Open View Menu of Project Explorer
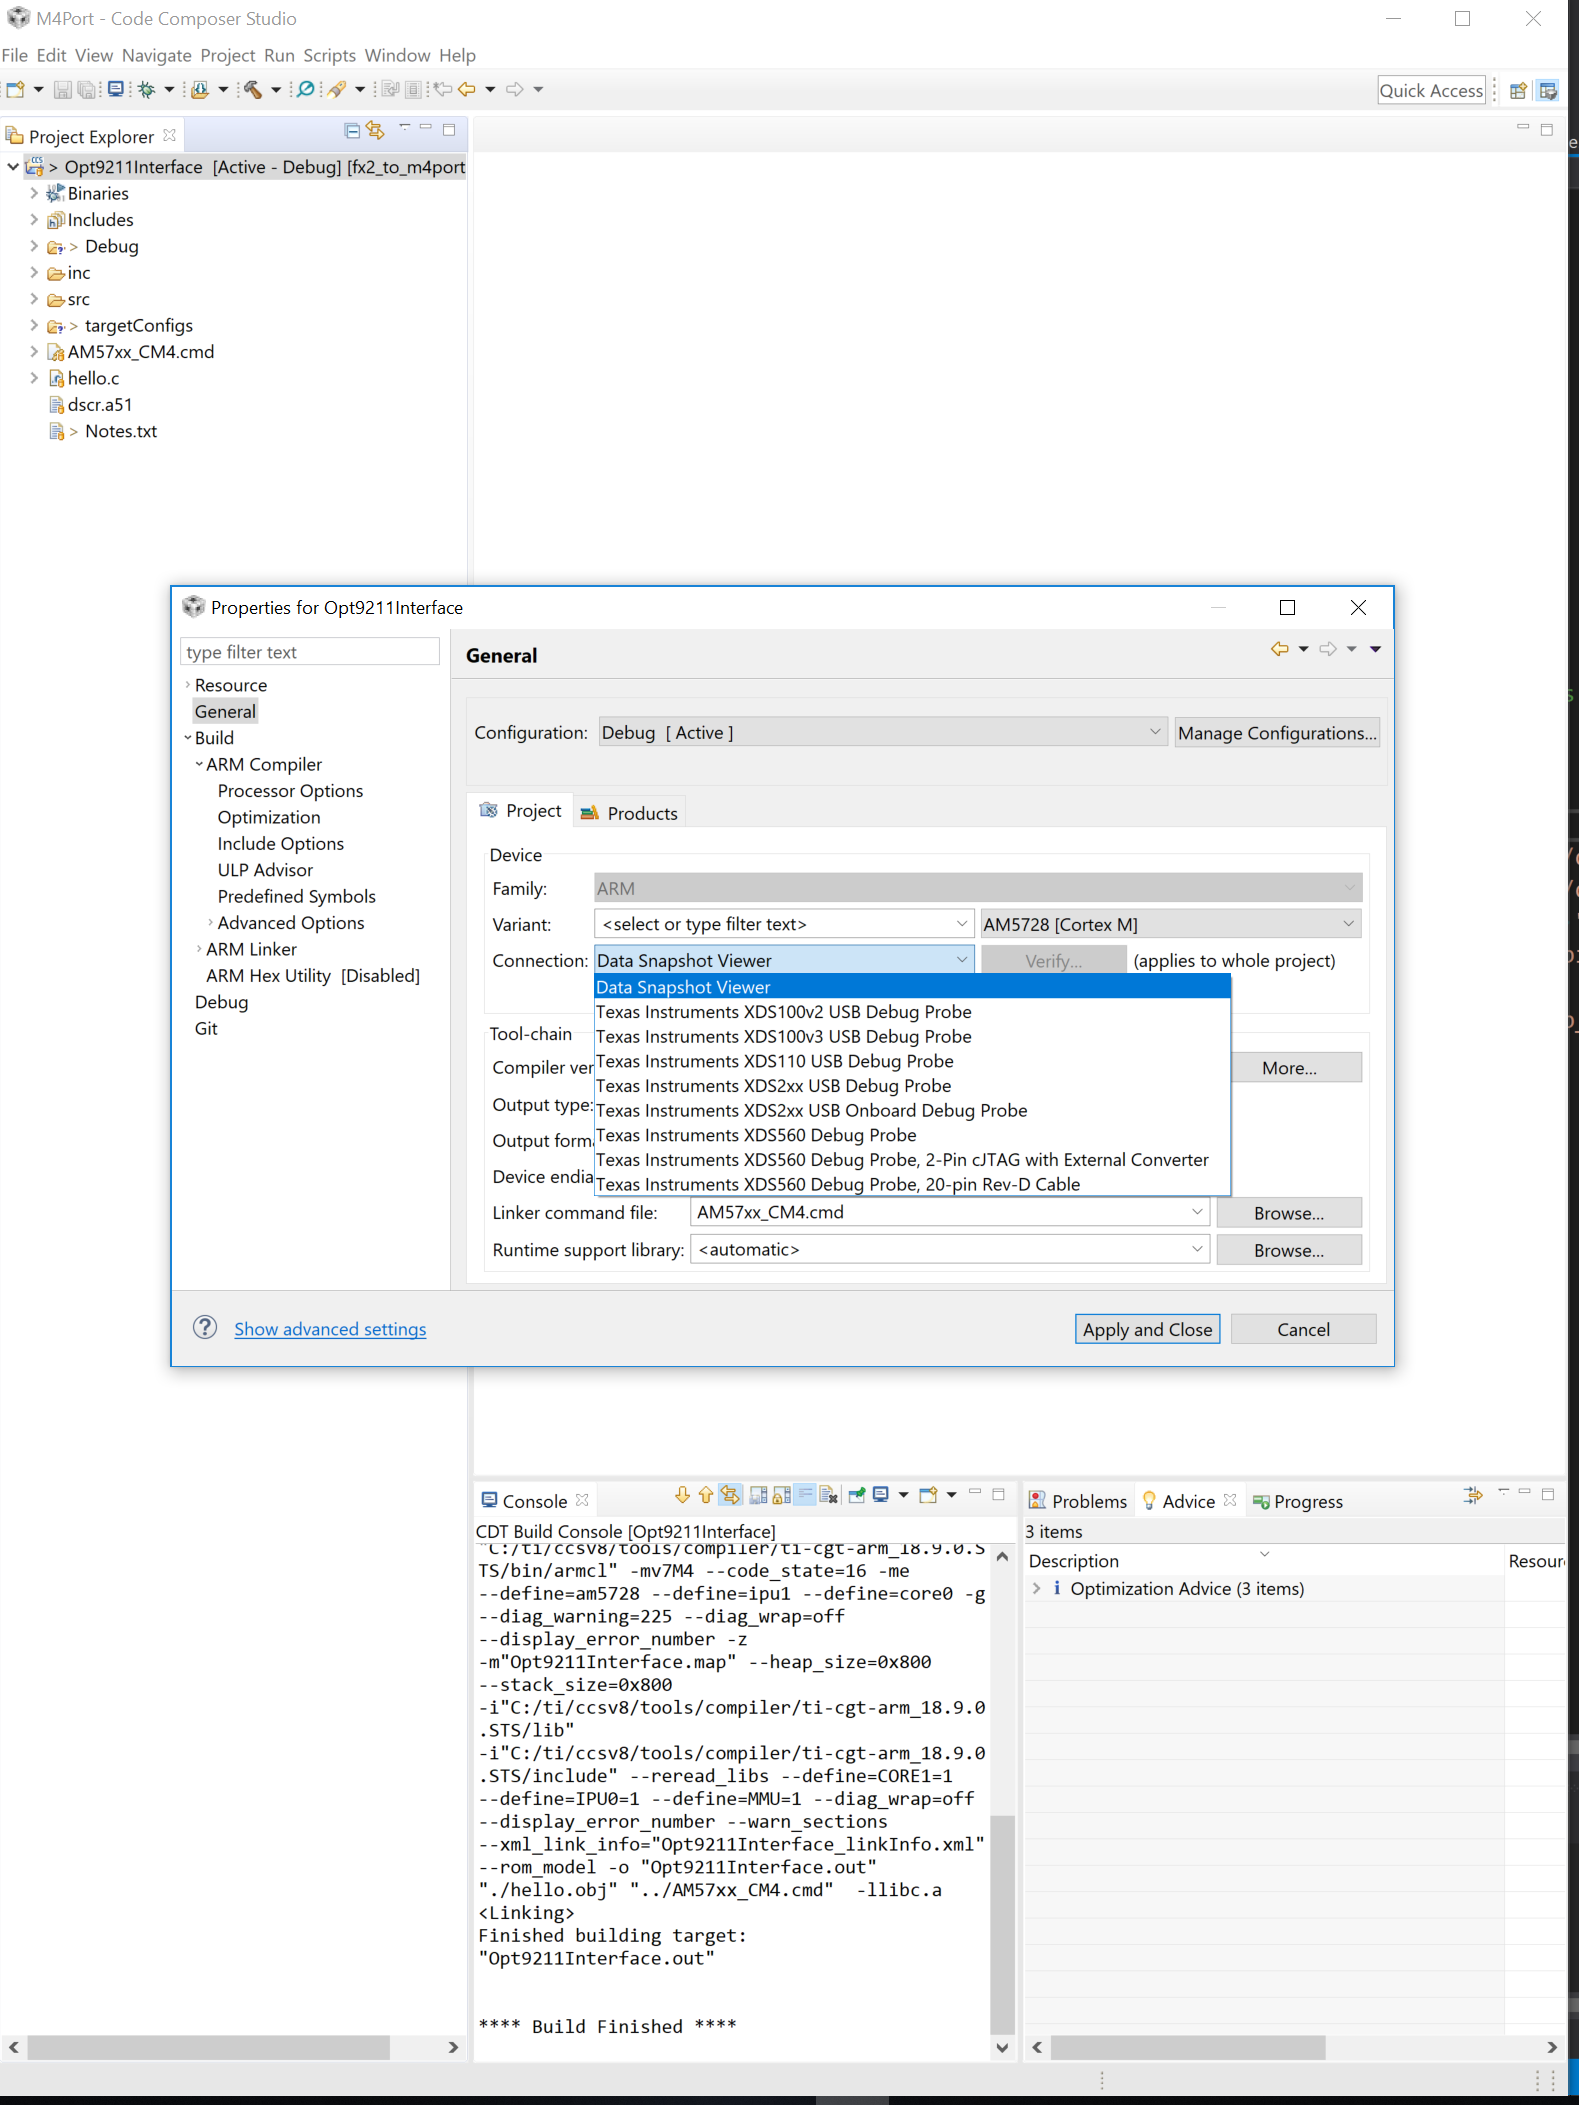Viewport: 1579px width, 2105px height. pyautogui.click(x=404, y=127)
